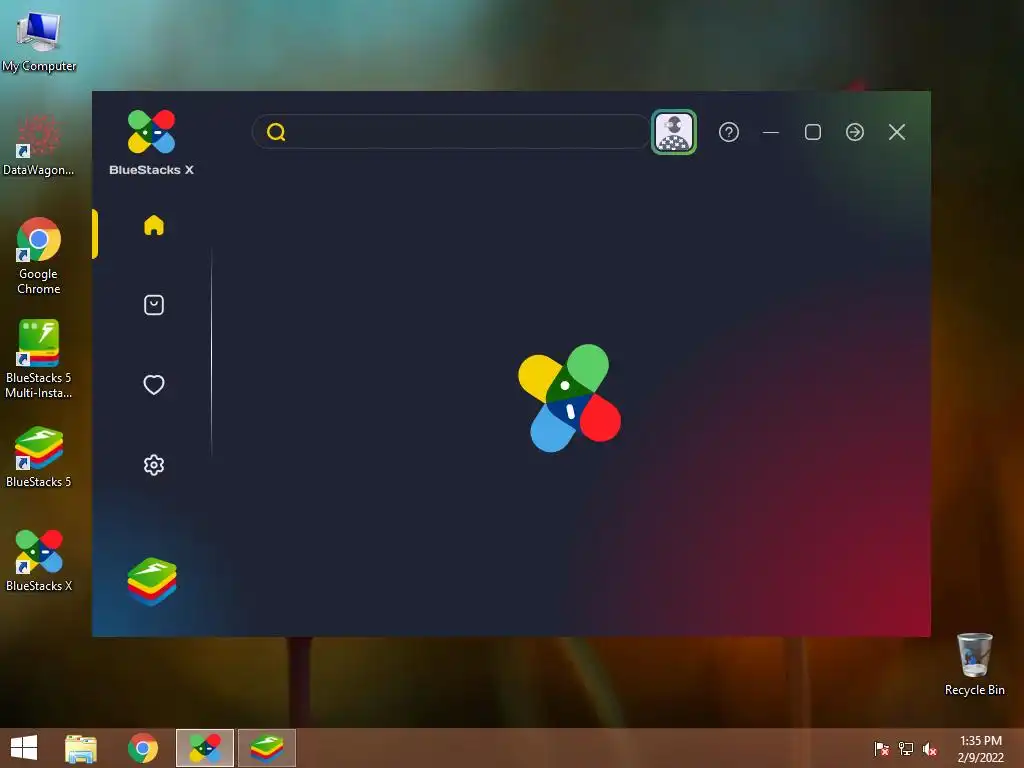Select the BlueStacks 5 desktop shortcut
This screenshot has height=768, width=1024.
[x=39, y=456]
